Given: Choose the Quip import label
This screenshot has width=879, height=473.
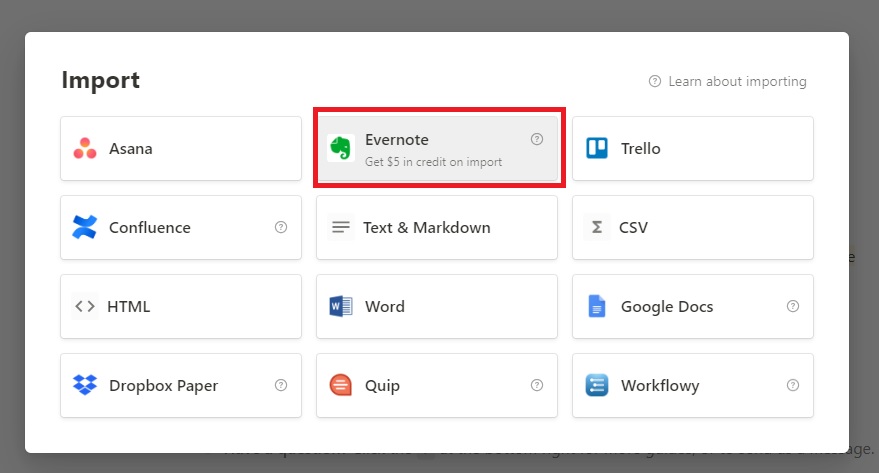Looking at the screenshot, I should point(382,386).
